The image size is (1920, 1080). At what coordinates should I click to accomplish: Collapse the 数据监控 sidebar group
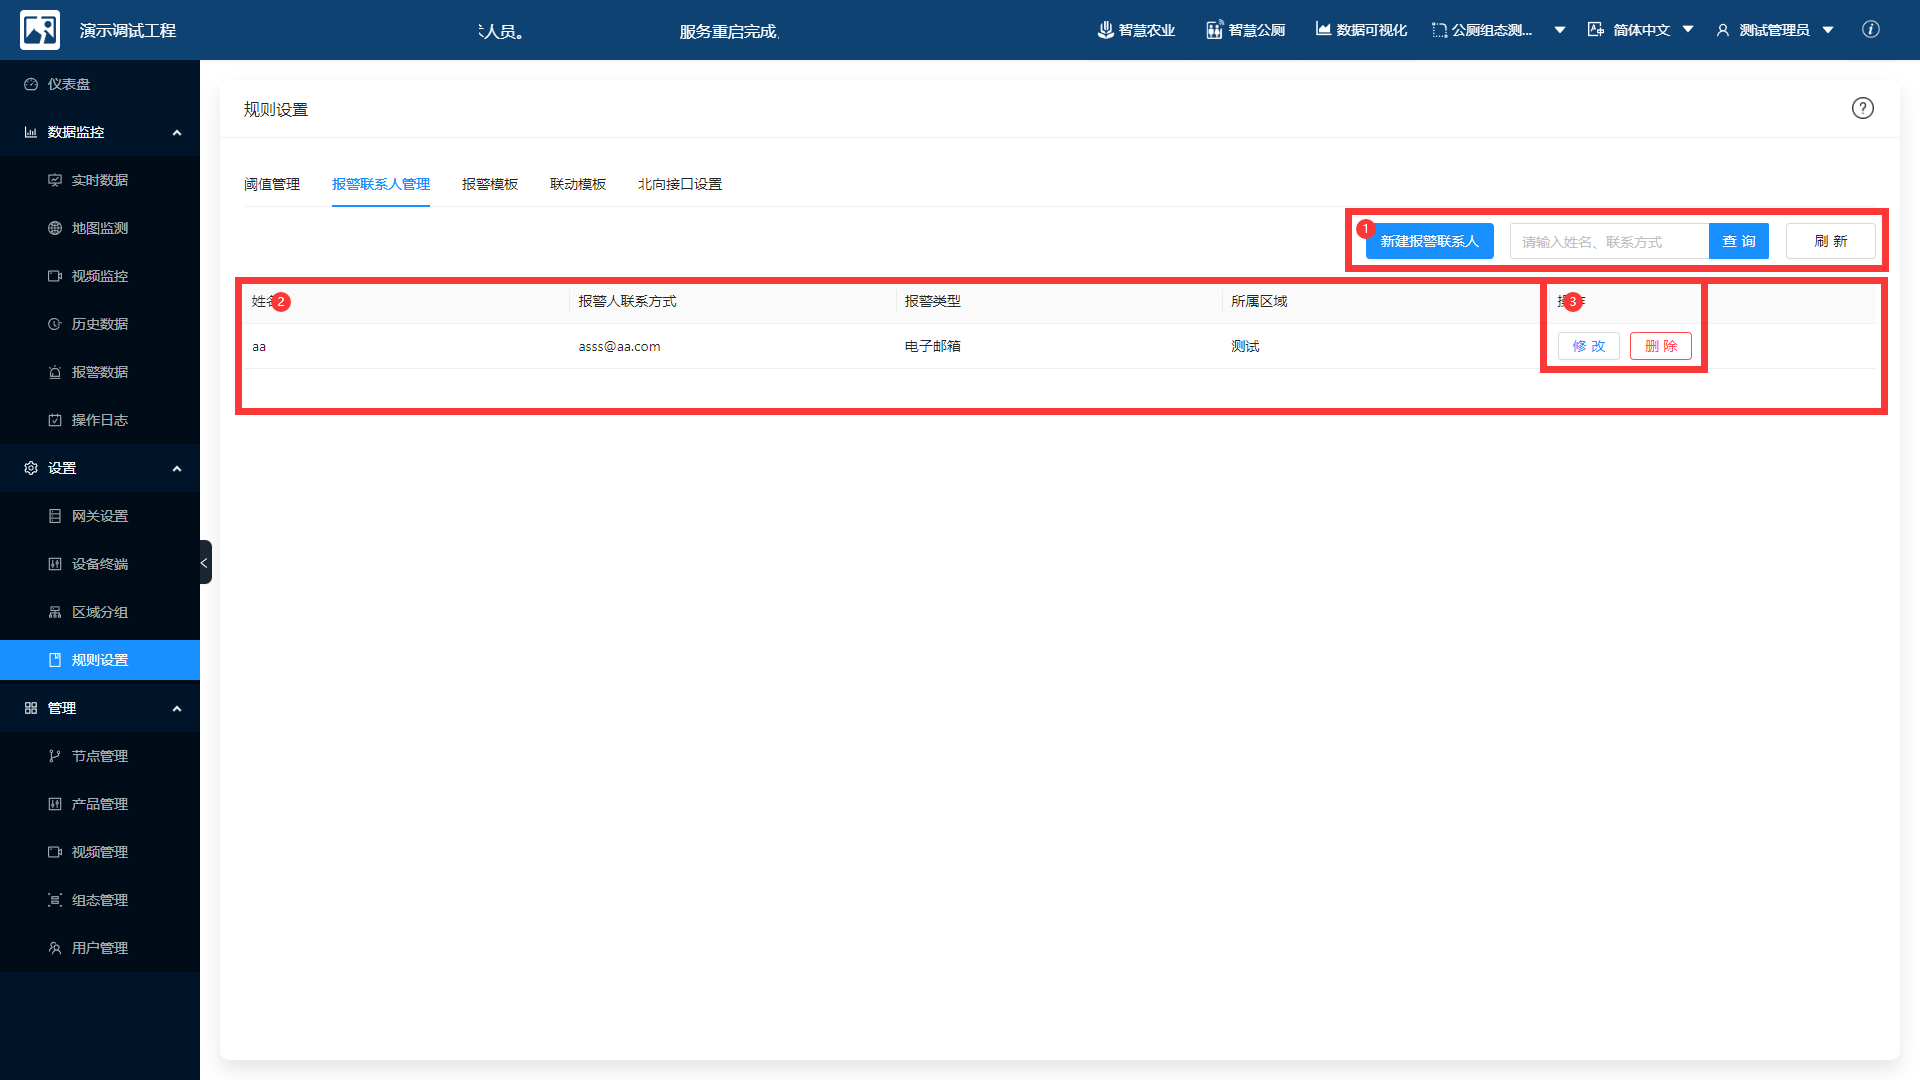coord(100,132)
